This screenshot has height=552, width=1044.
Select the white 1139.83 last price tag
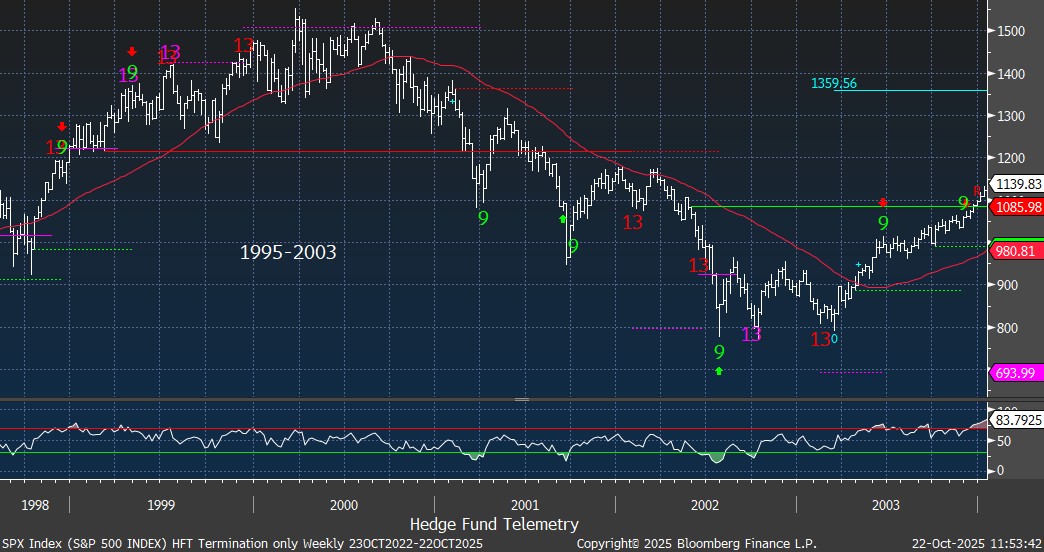1019,185
